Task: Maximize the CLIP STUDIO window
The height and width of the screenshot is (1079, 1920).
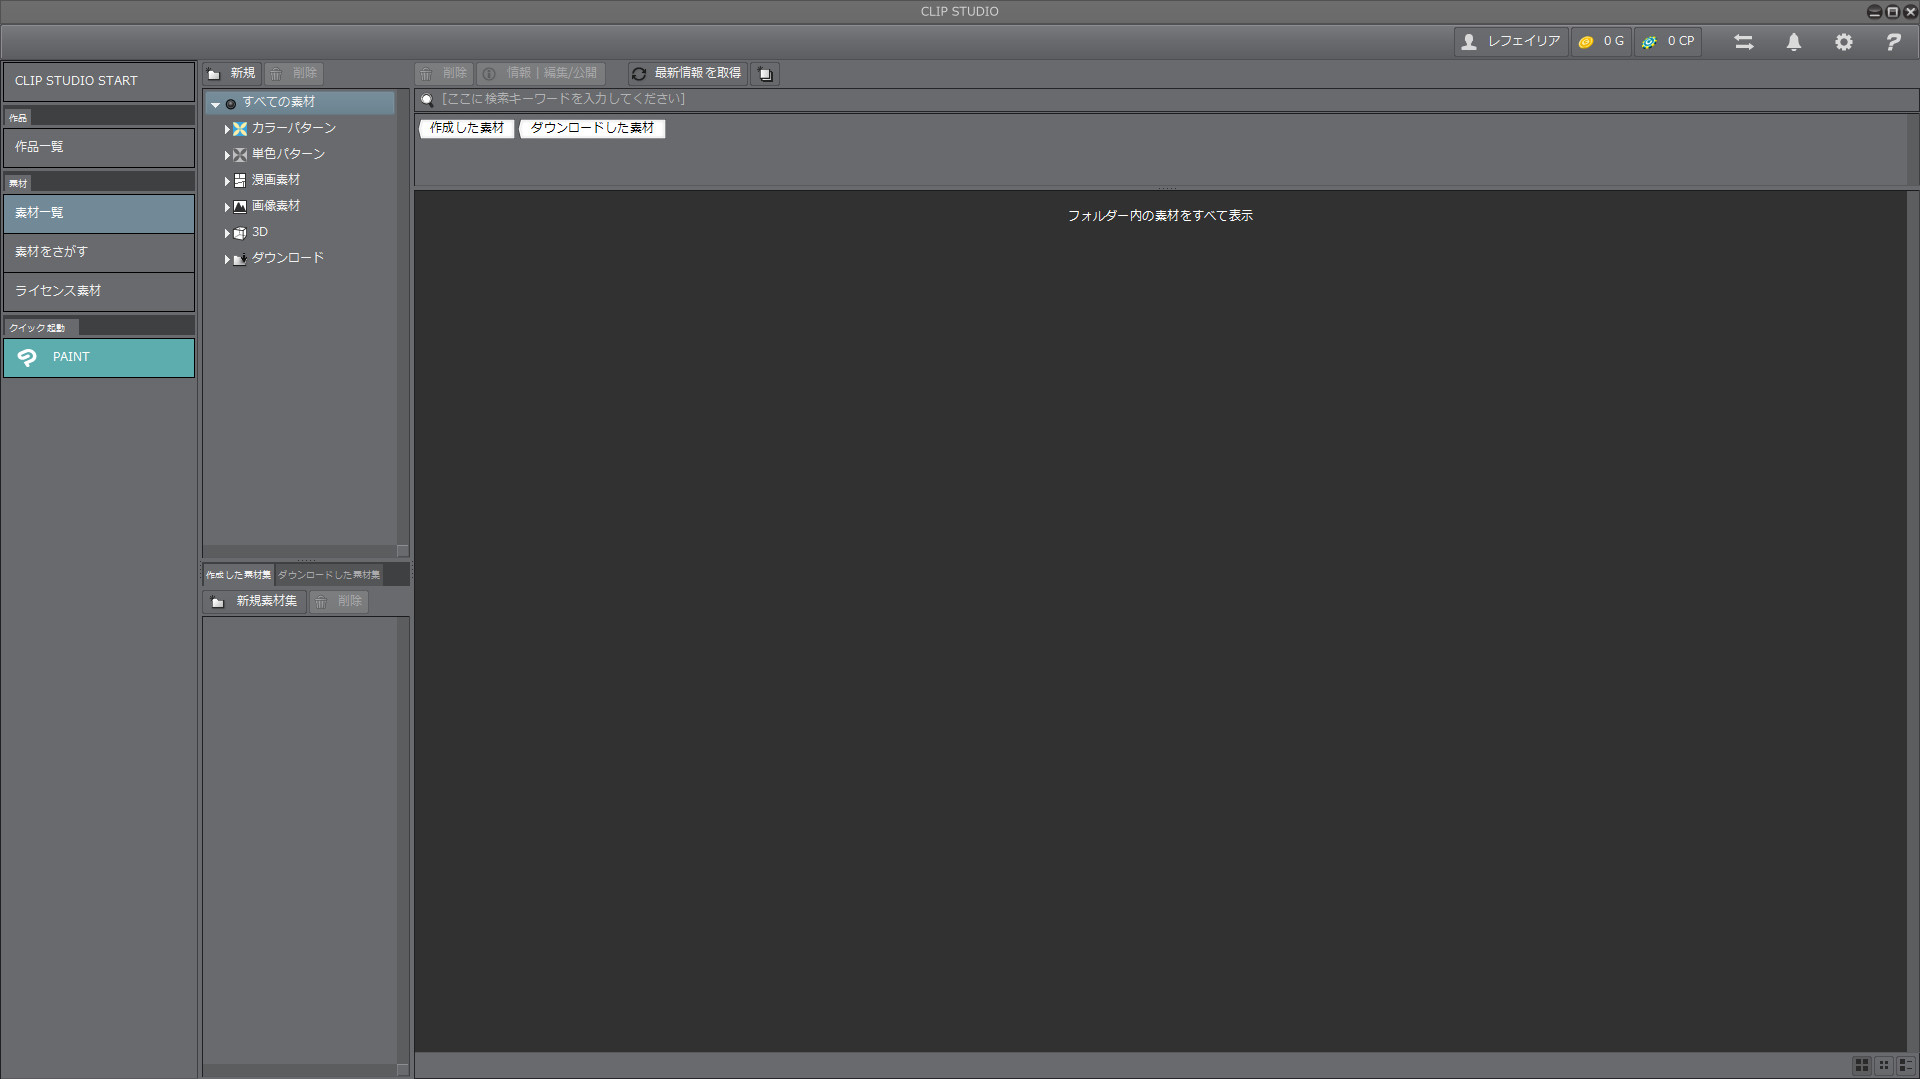Action: tap(1893, 12)
